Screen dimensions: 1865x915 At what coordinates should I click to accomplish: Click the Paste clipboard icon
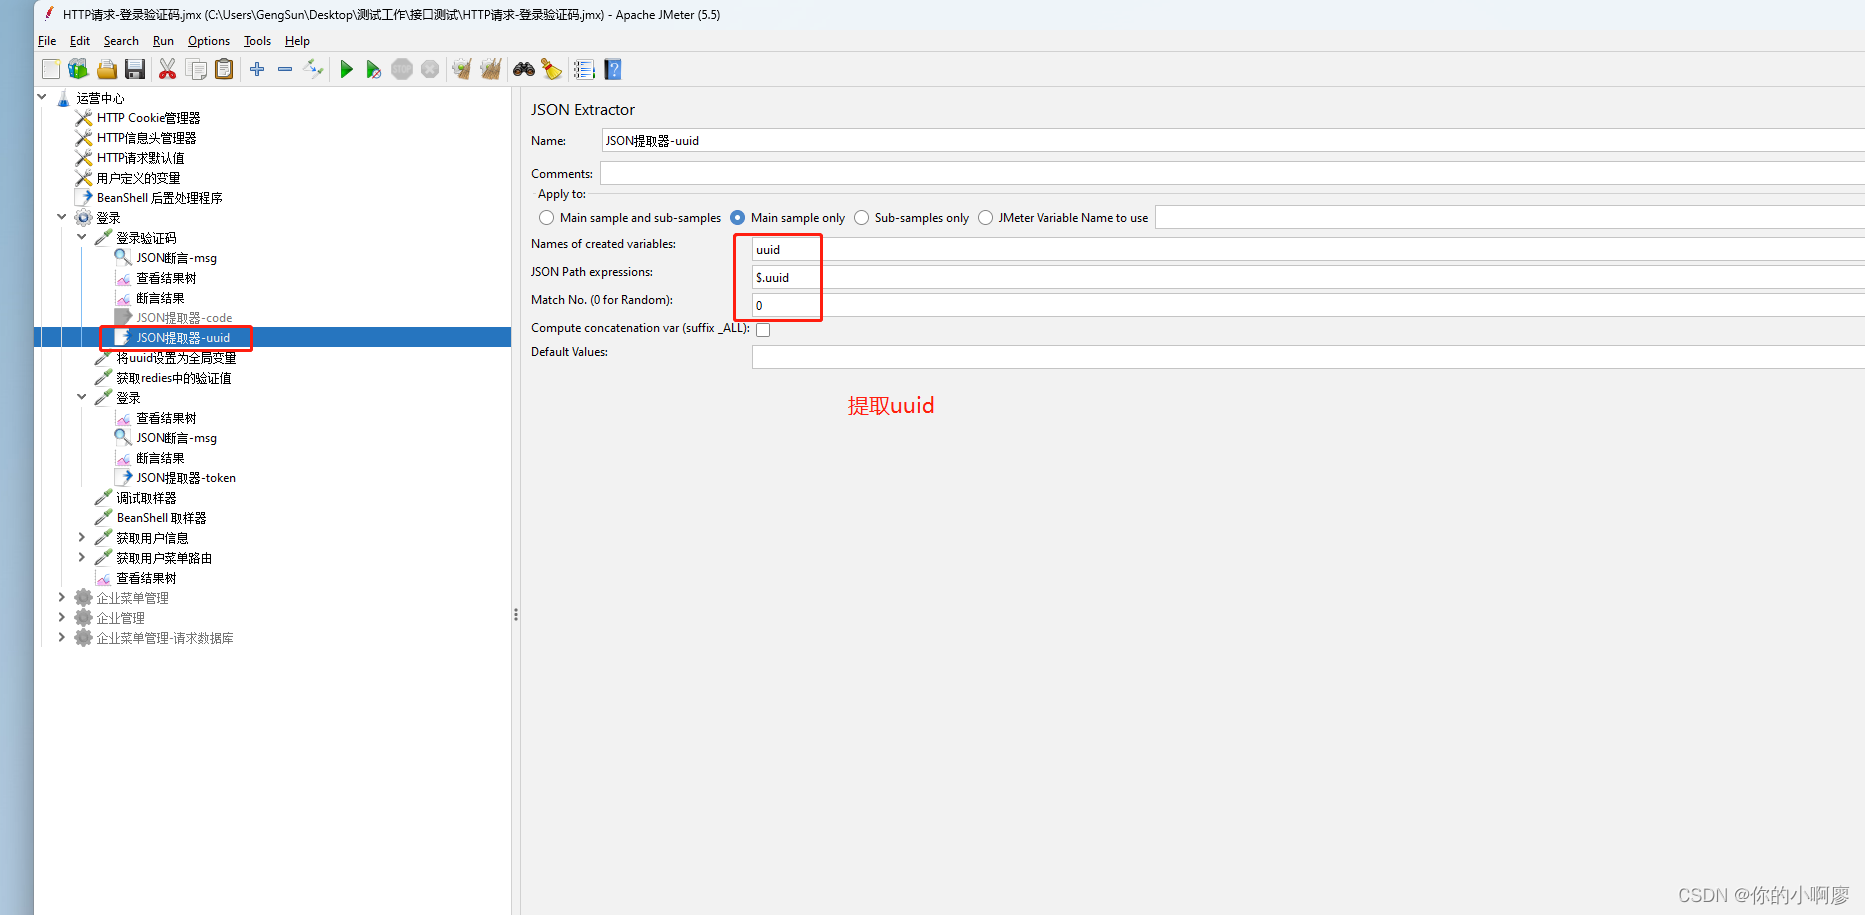(x=224, y=69)
